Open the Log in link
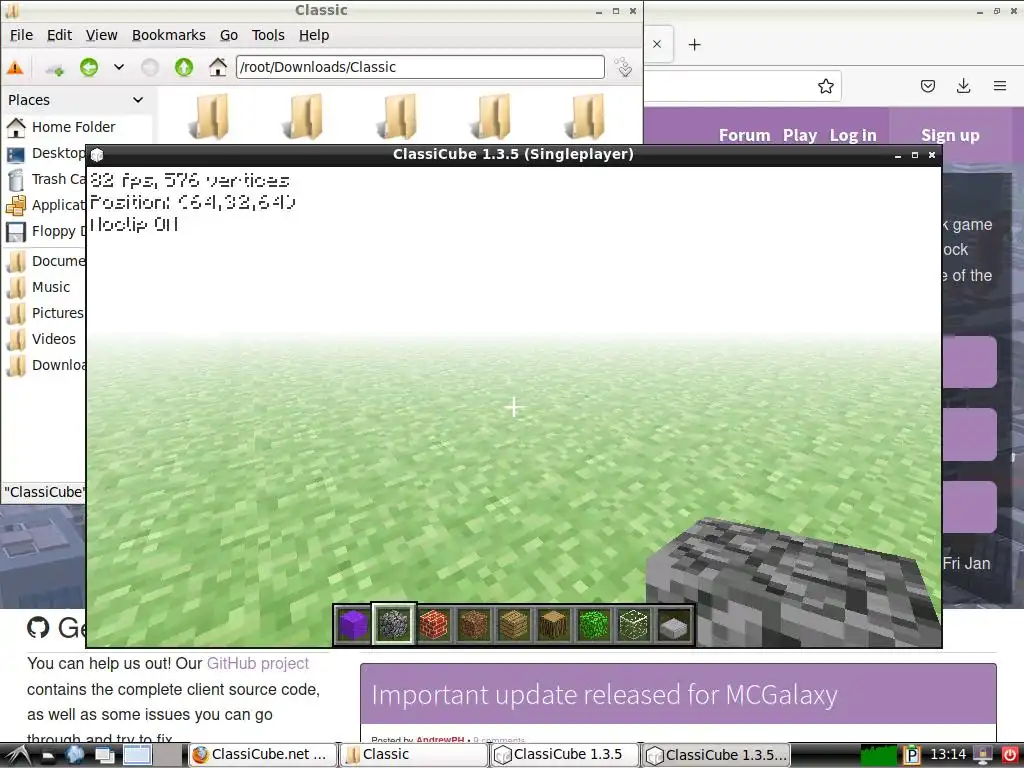1024x768 pixels. click(853, 135)
